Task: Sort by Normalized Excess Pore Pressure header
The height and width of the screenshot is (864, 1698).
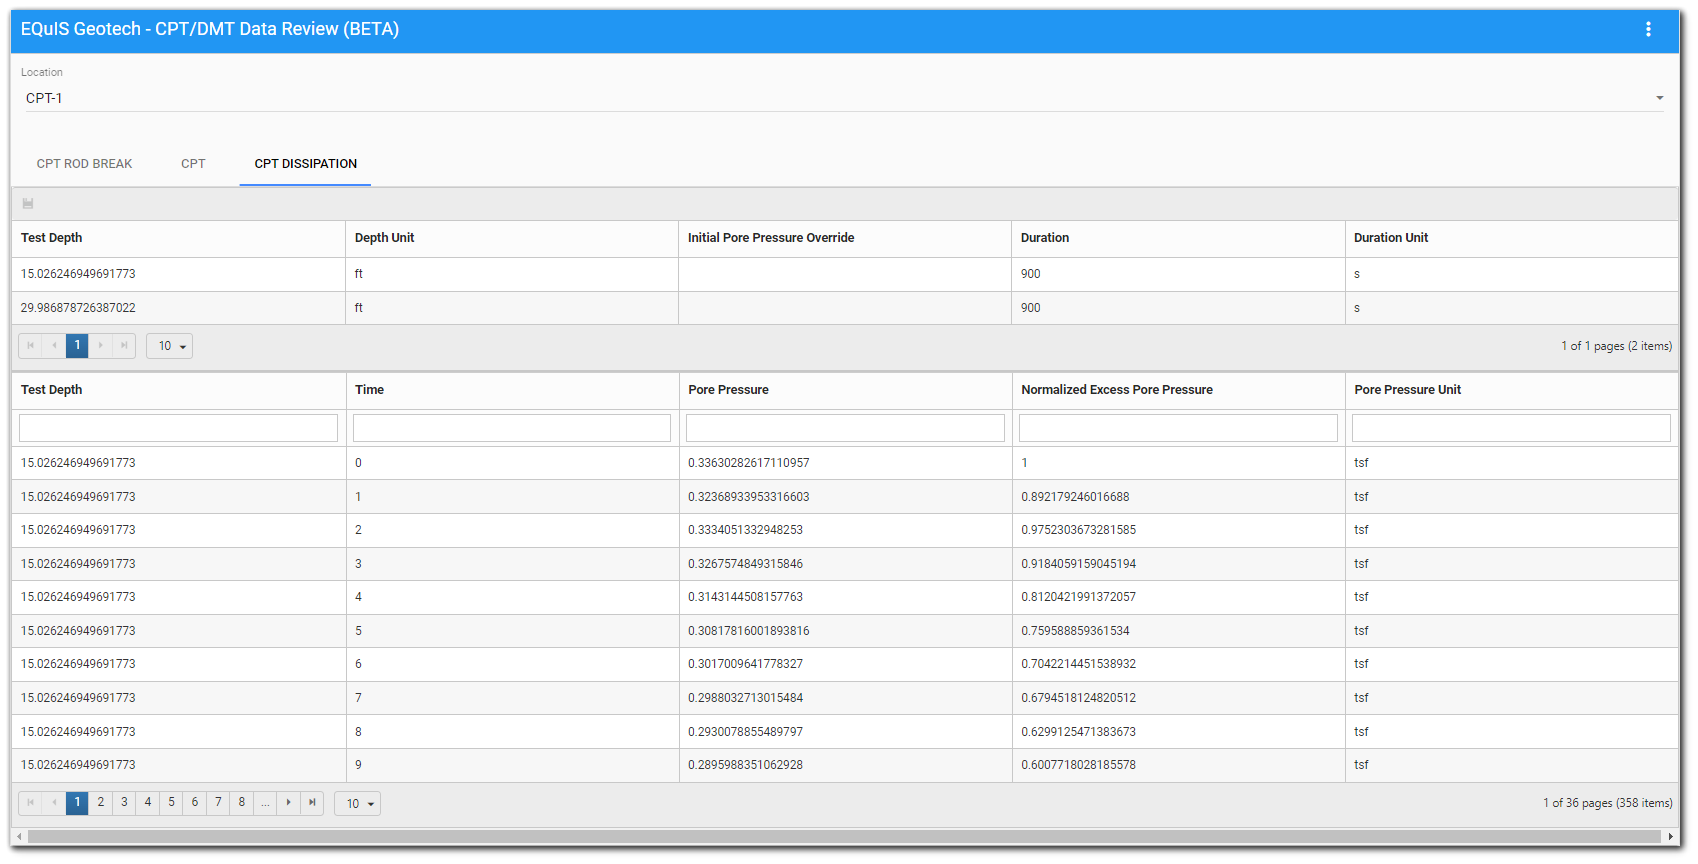Action: tap(1117, 390)
